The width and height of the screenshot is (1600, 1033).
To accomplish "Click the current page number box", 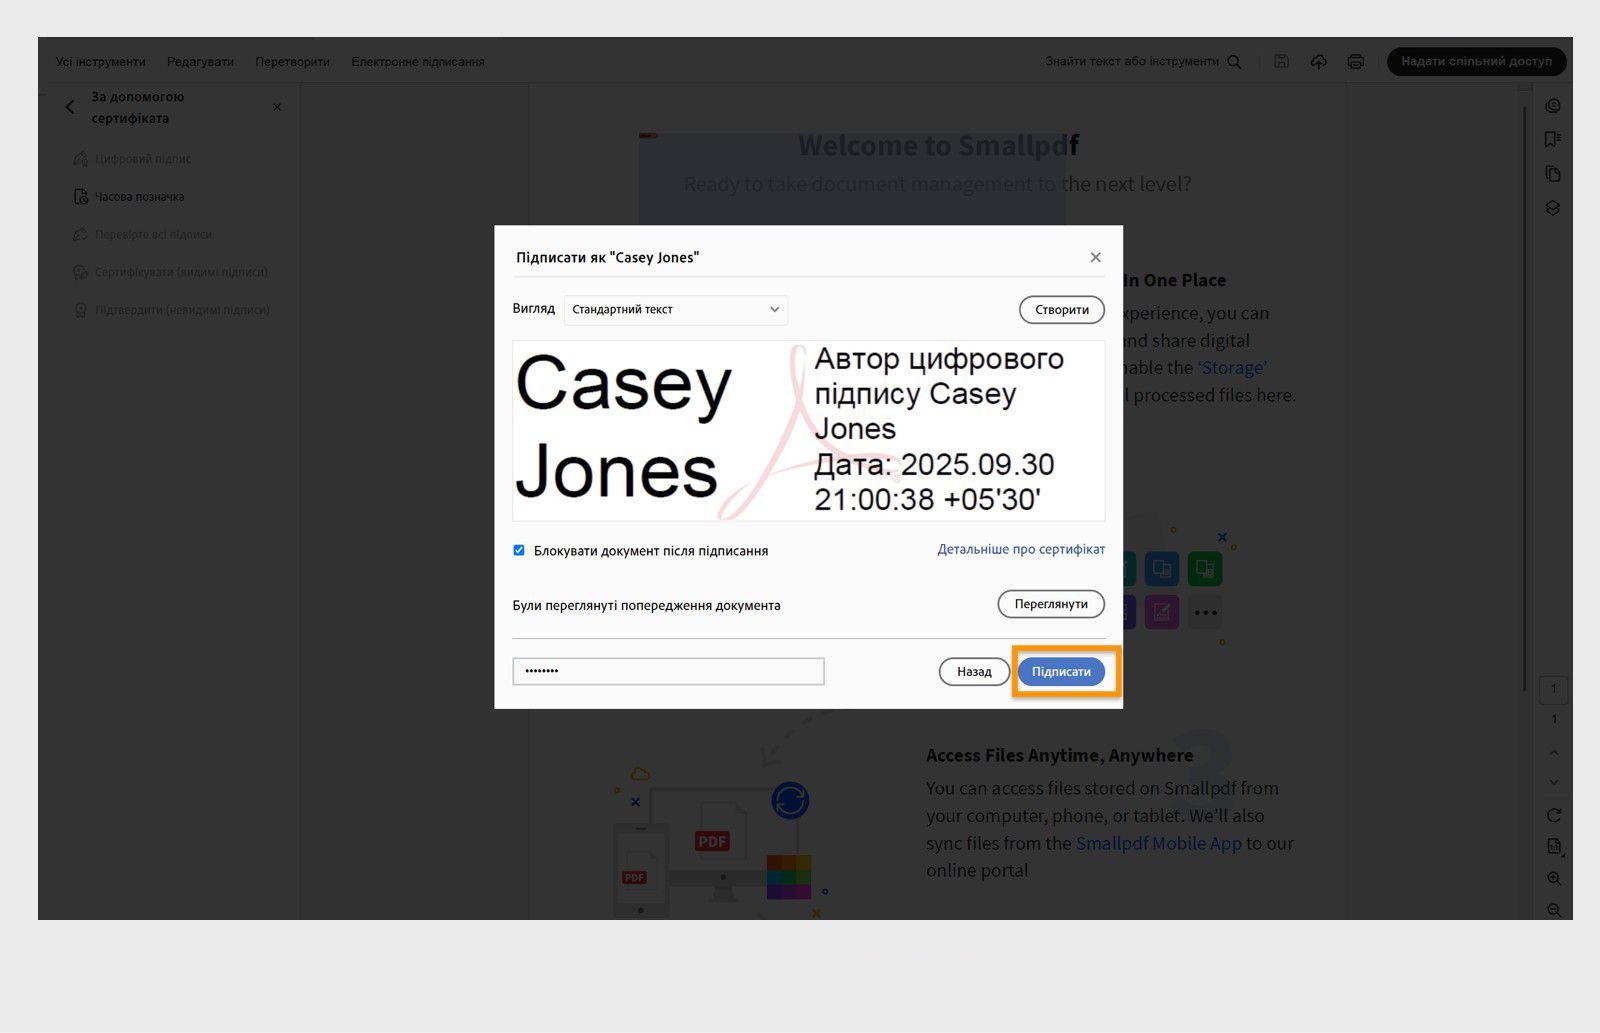I will (1554, 688).
